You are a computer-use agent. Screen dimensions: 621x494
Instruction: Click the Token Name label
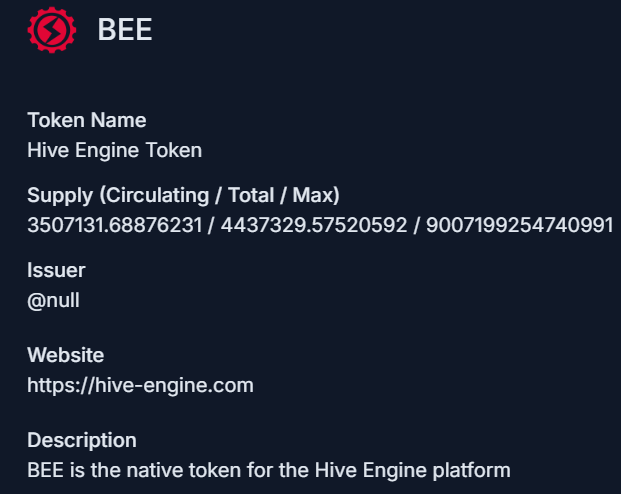coord(87,120)
